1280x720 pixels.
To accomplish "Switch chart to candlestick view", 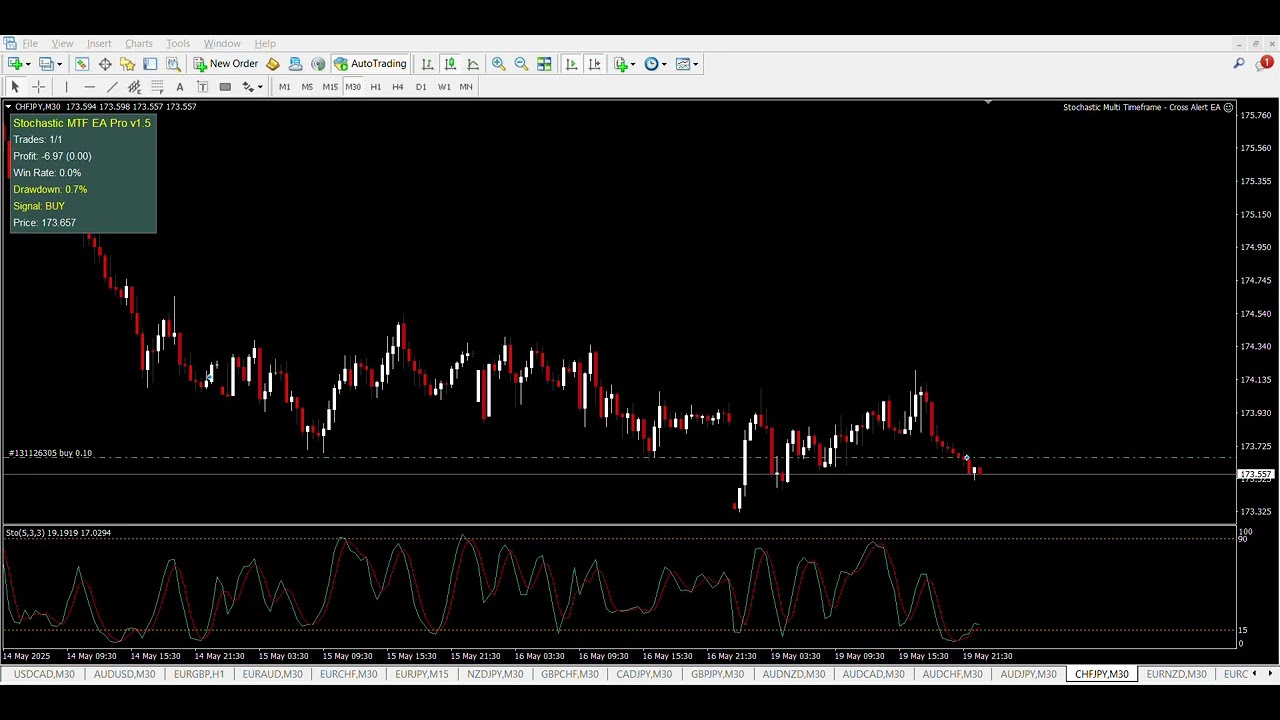I will tap(450, 64).
